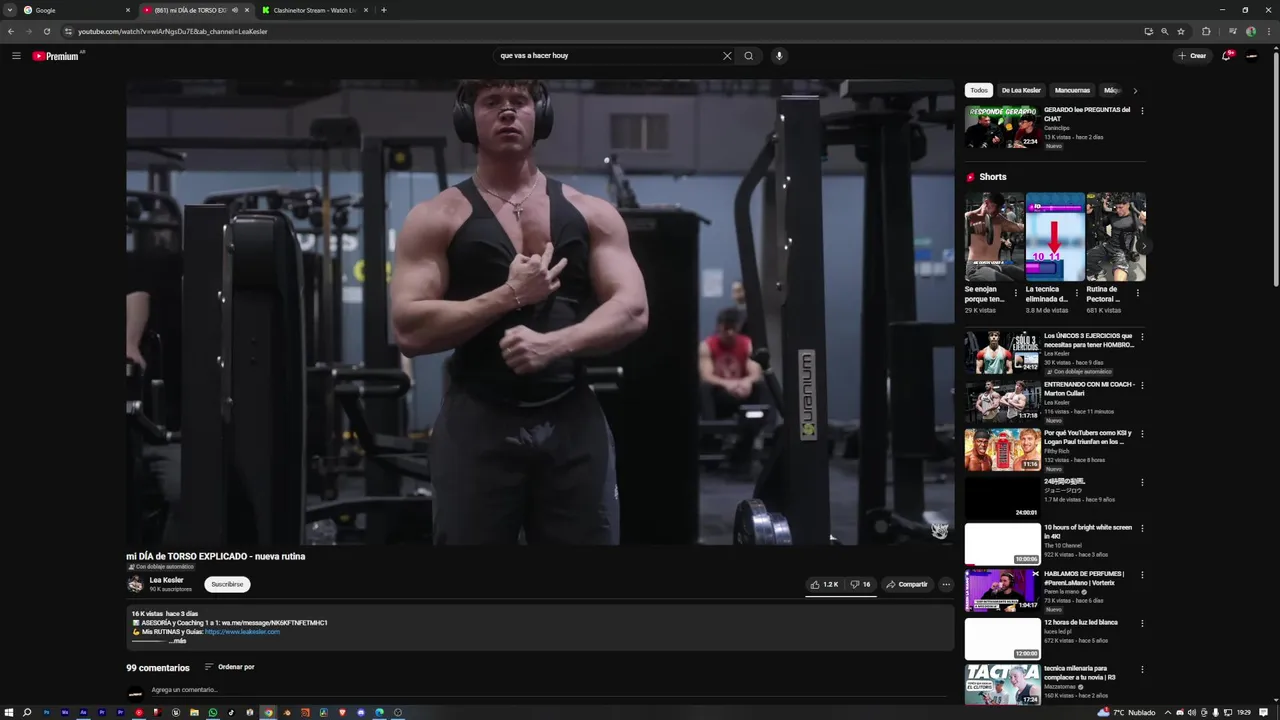The height and width of the screenshot is (720, 1280).
Task: Open Lea Kesler channel avatar
Action: (135, 584)
